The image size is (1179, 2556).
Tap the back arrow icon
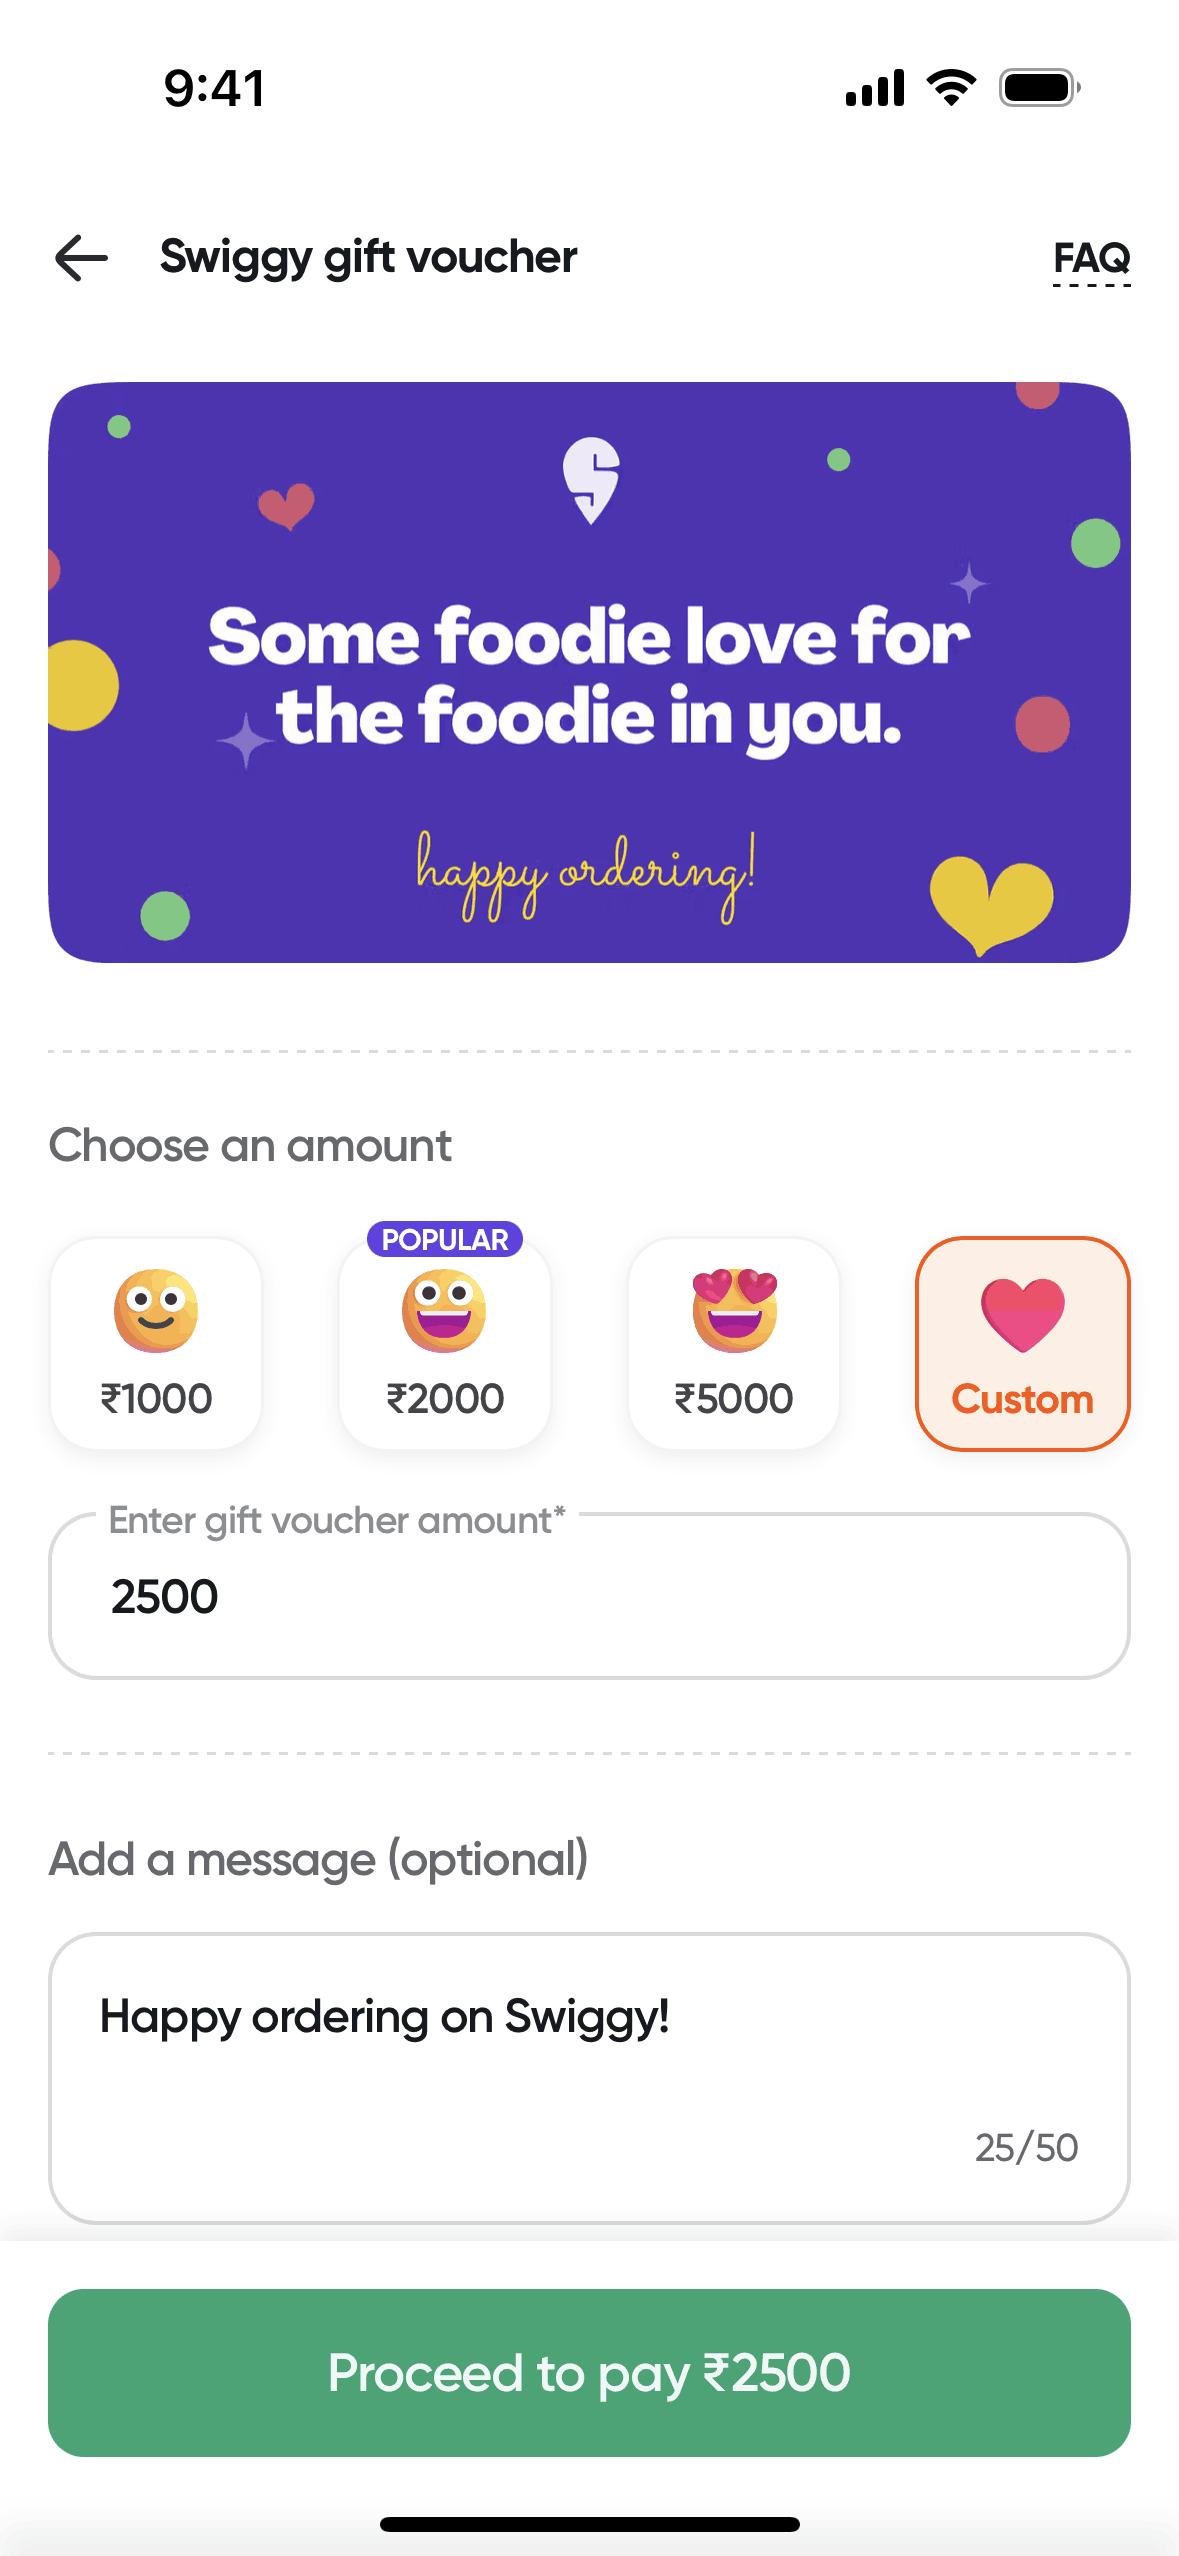82,258
